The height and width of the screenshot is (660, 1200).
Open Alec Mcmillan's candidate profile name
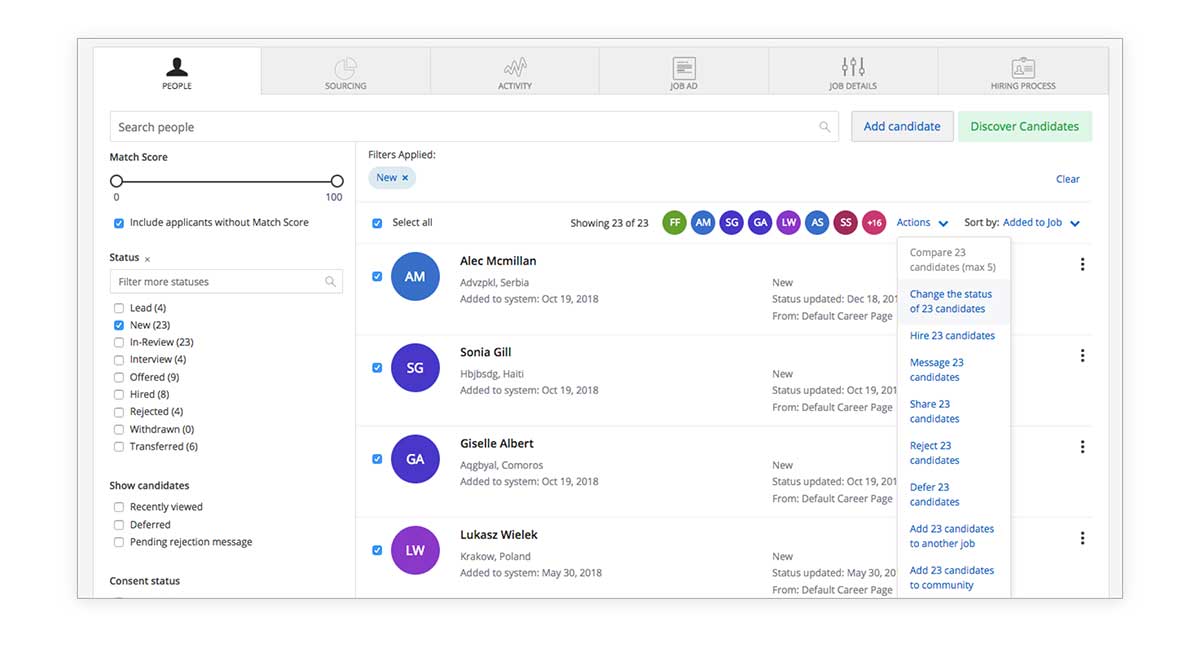[x=498, y=261]
